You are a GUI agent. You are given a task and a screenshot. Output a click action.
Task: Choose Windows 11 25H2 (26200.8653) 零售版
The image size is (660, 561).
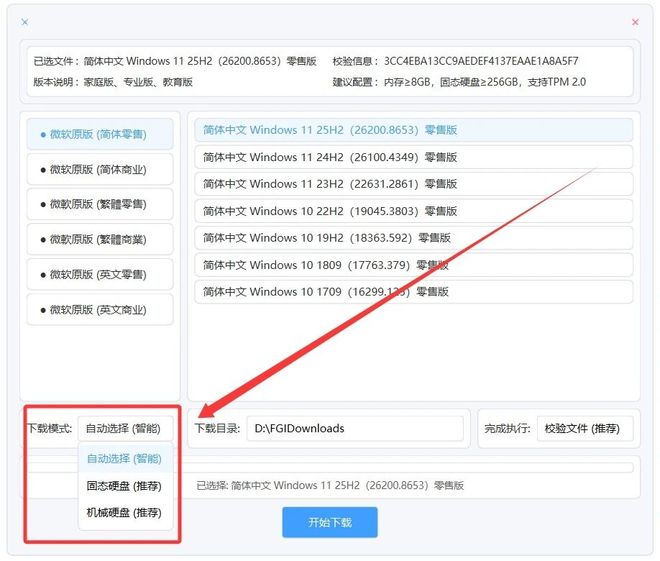pos(413,130)
